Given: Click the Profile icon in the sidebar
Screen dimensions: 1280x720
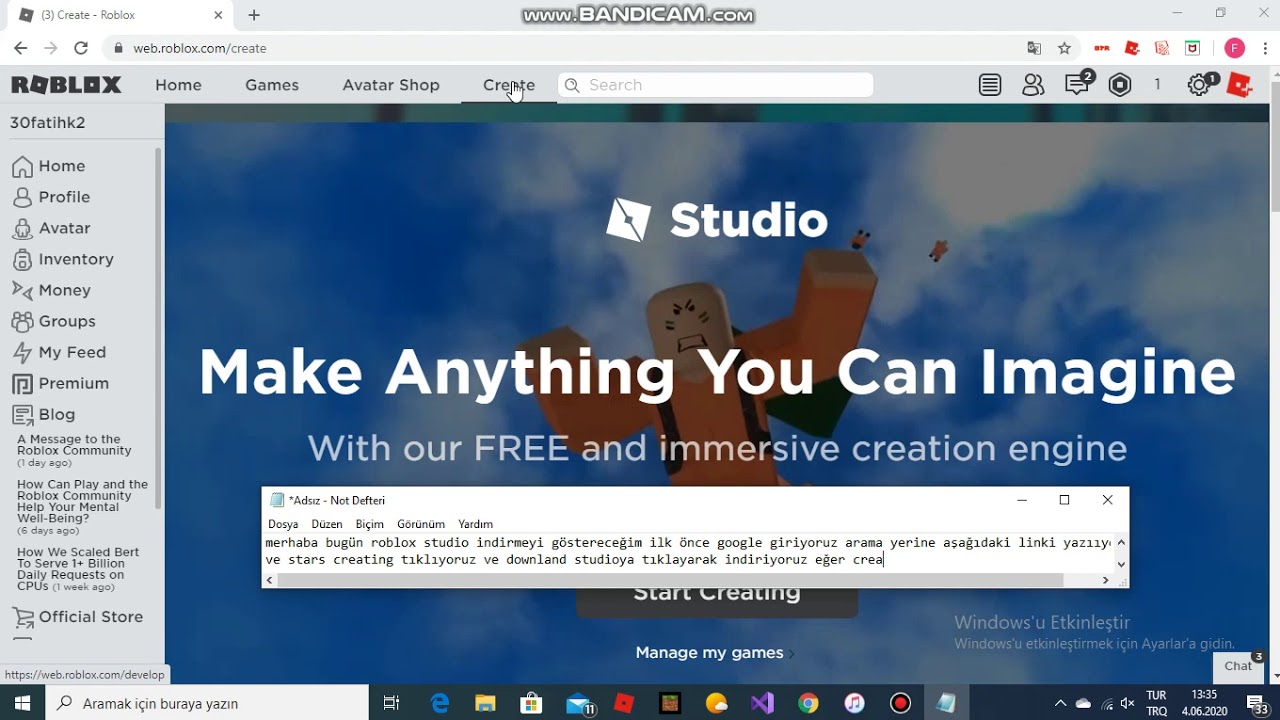Looking at the screenshot, I should click(22, 197).
